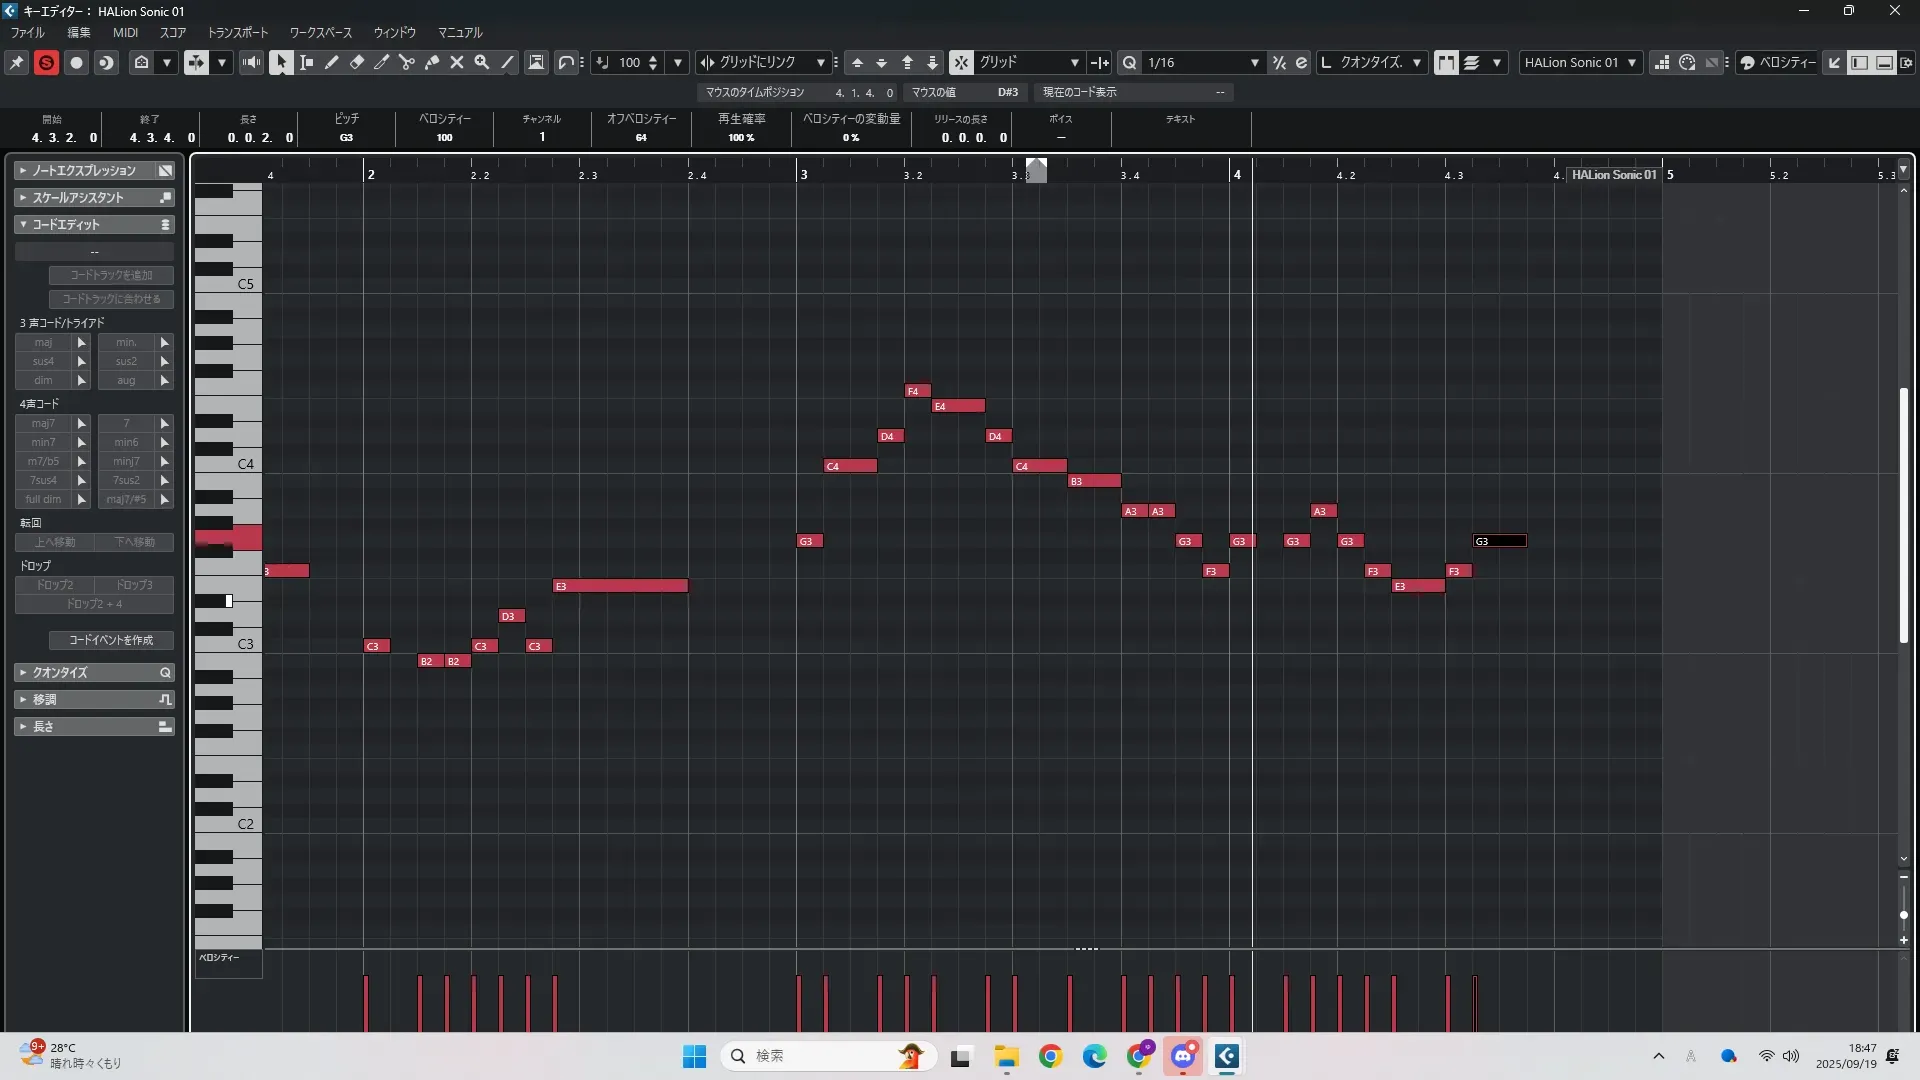This screenshot has height=1080, width=1920.
Task: Select the Line tool
Action: pyautogui.click(x=507, y=62)
